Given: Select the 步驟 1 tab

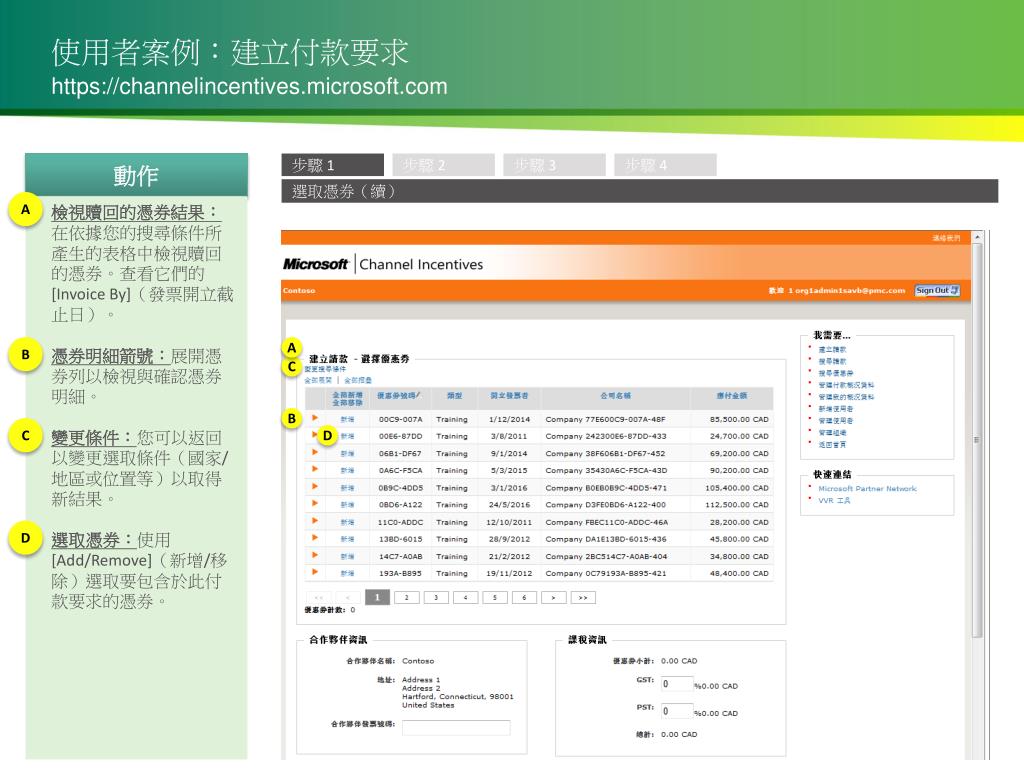Looking at the screenshot, I should (x=332, y=165).
